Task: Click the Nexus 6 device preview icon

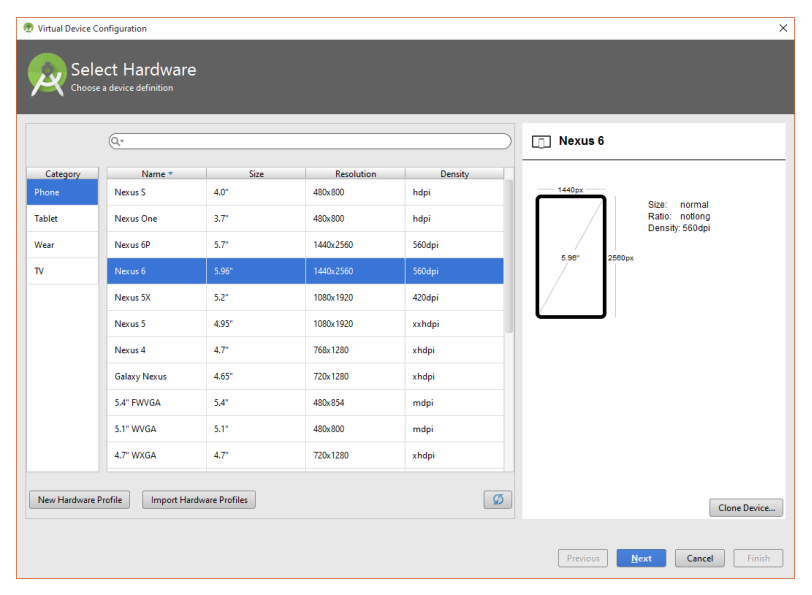Action: (541, 141)
